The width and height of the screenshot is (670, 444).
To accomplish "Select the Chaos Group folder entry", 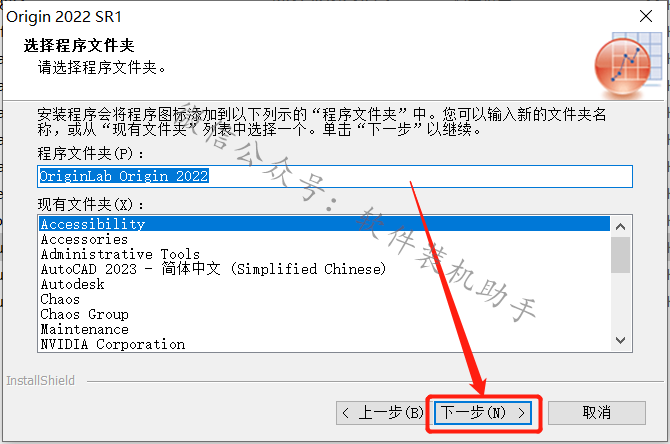I will click(x=325, y=314).
